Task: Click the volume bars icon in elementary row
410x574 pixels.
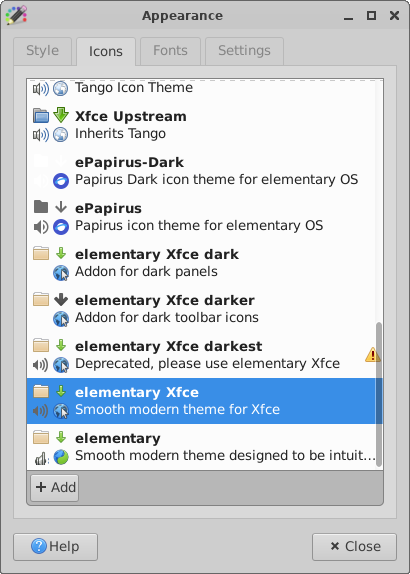Action: click(41, 458)
